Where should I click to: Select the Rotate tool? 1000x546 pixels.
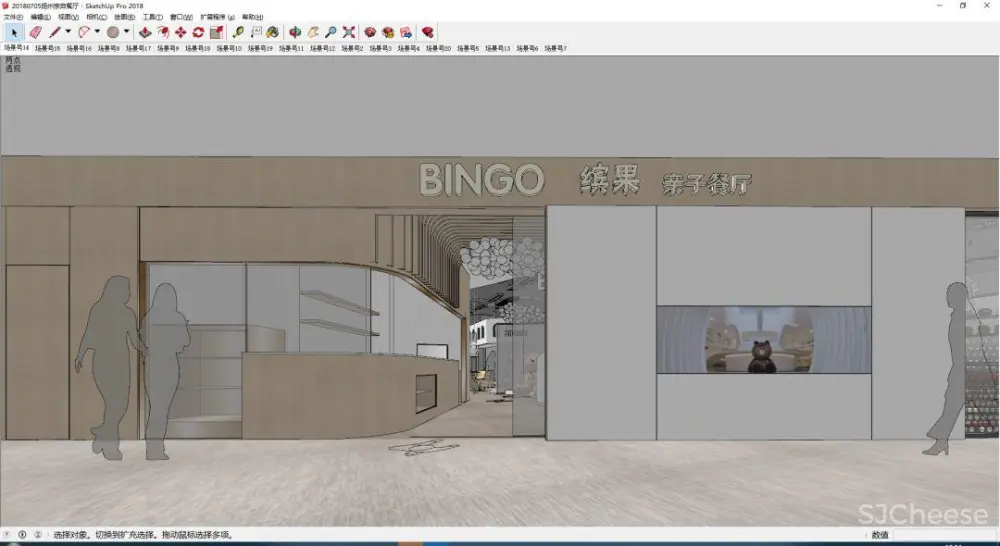click(198, 32)
